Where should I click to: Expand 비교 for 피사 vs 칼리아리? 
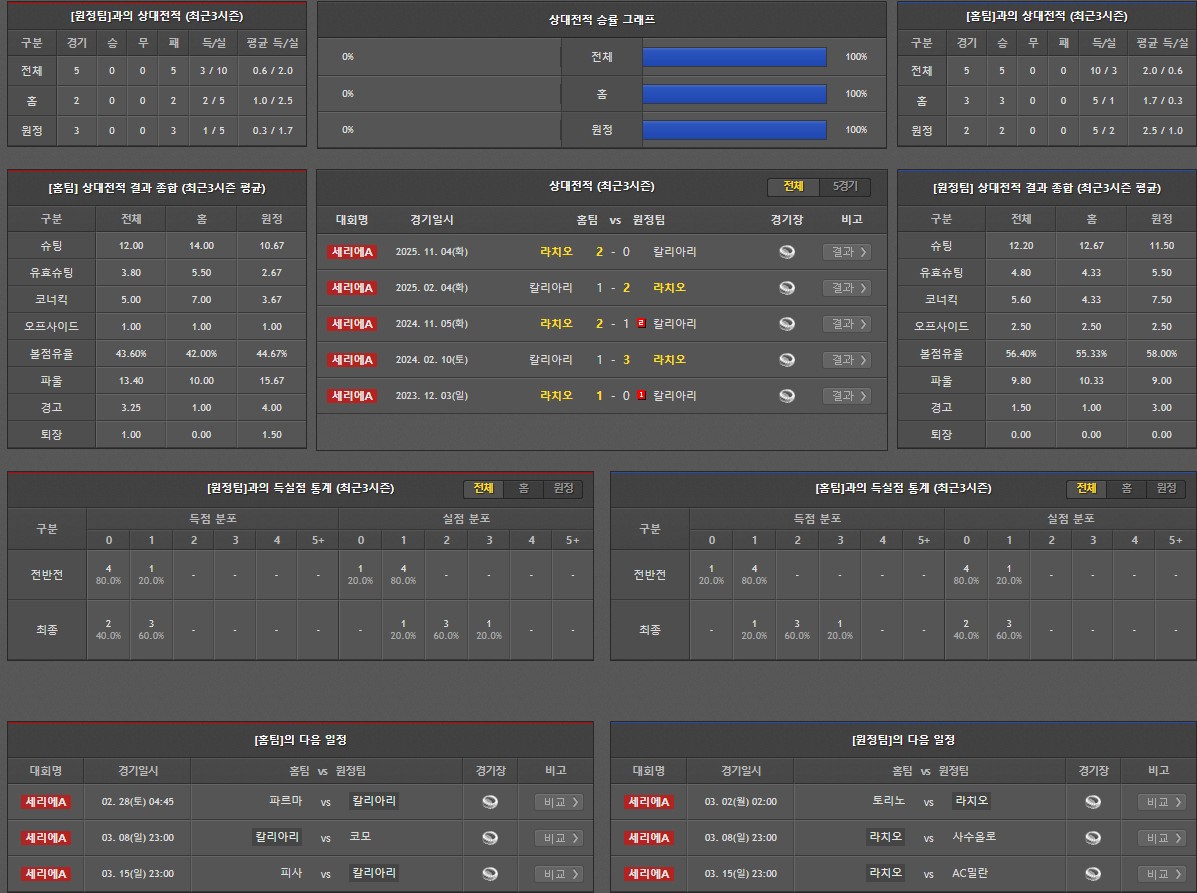pyautogui.click(x=559, y=874)
